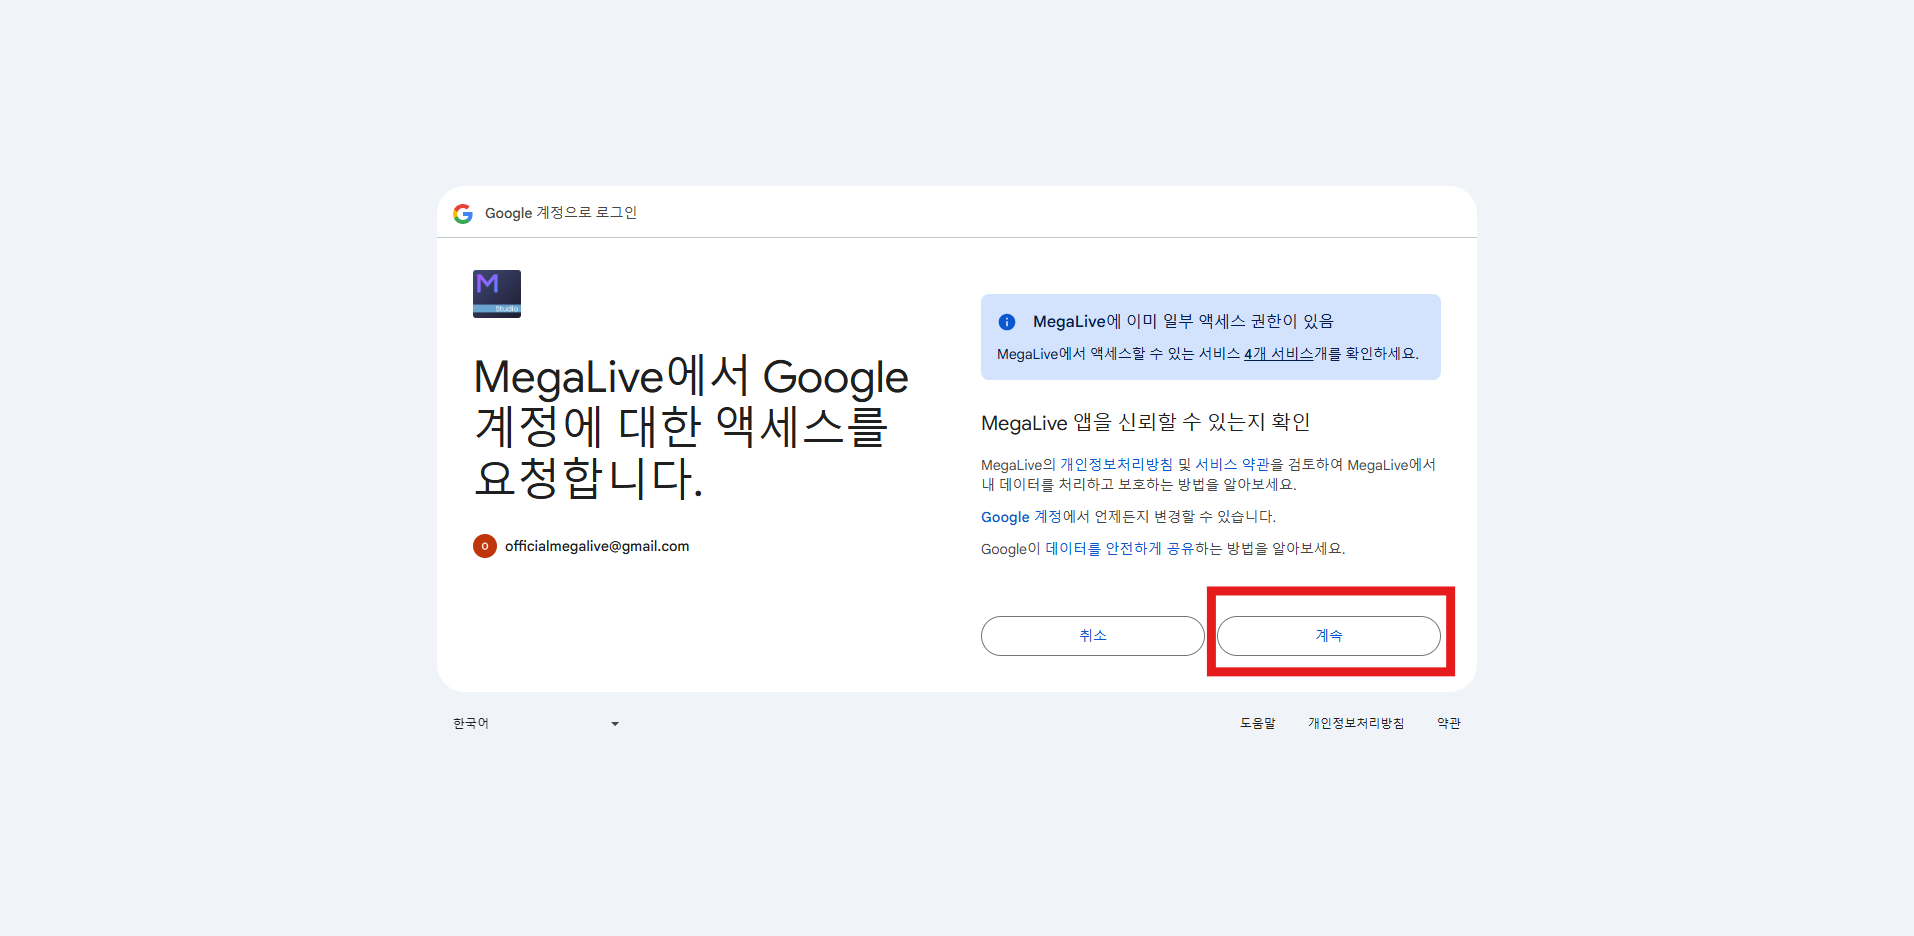Click the 'MegaLive 앱을 신뢰할 수 있는지 확인' heading
1914x936 pixels.
(1146, 423)
